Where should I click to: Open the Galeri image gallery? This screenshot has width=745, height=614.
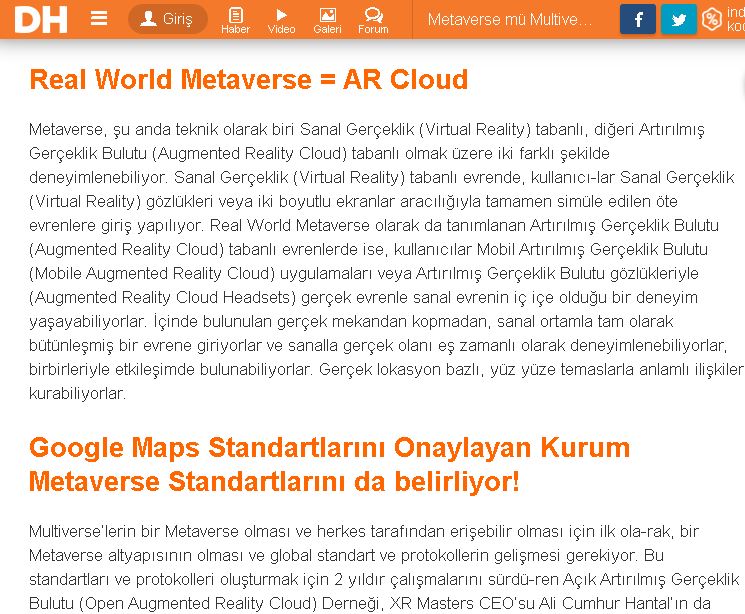(x=327, y=20)
